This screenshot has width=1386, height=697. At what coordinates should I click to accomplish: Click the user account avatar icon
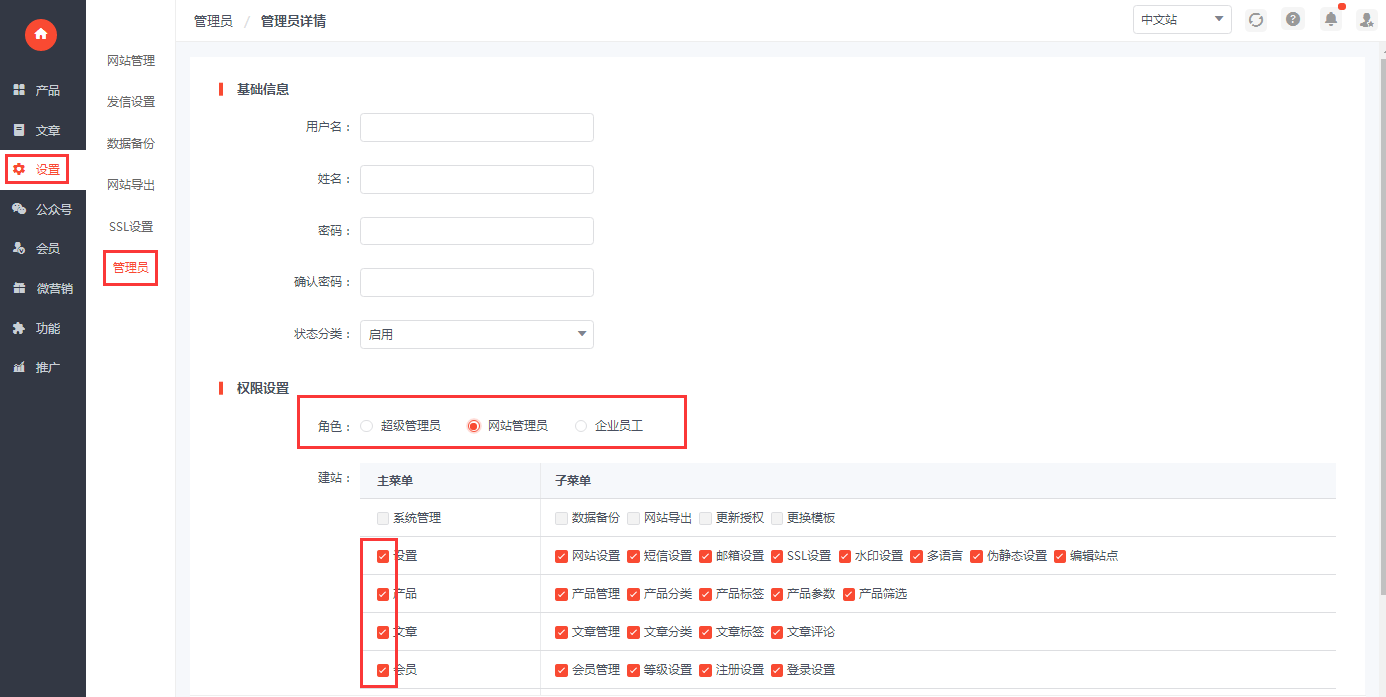point(1366,20)
